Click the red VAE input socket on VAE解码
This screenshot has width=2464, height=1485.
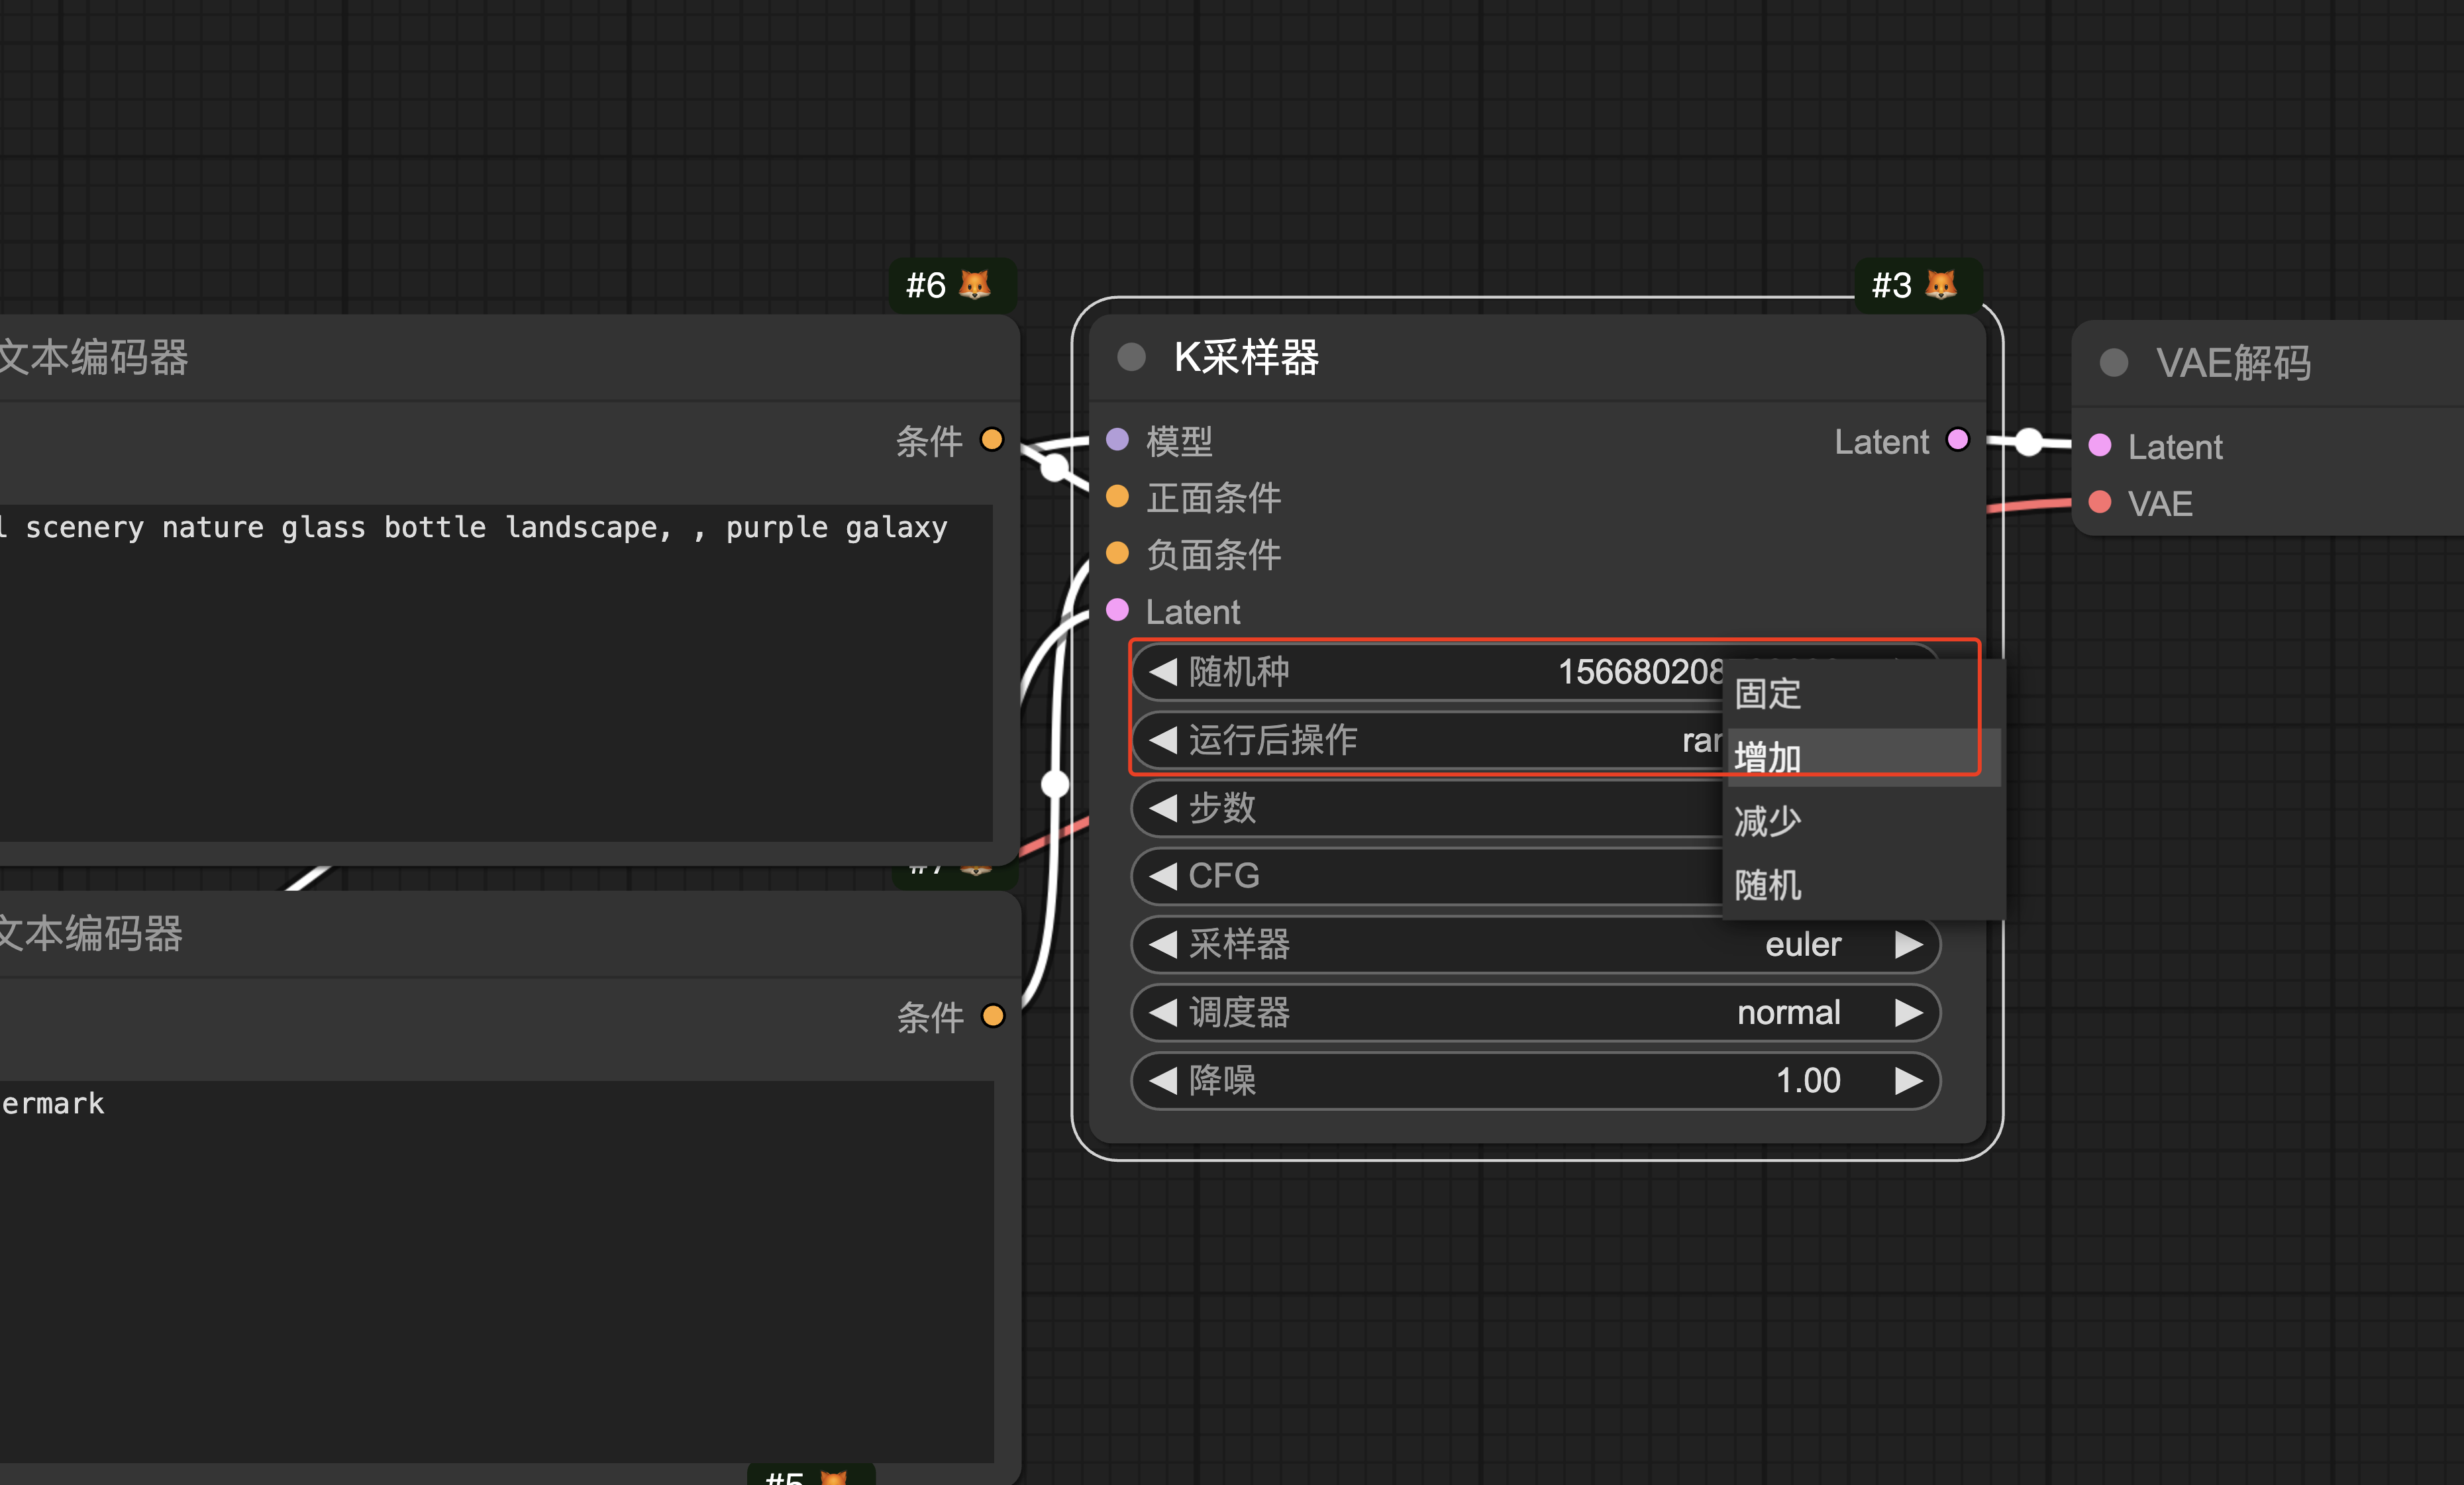[x=2100, y=502]
